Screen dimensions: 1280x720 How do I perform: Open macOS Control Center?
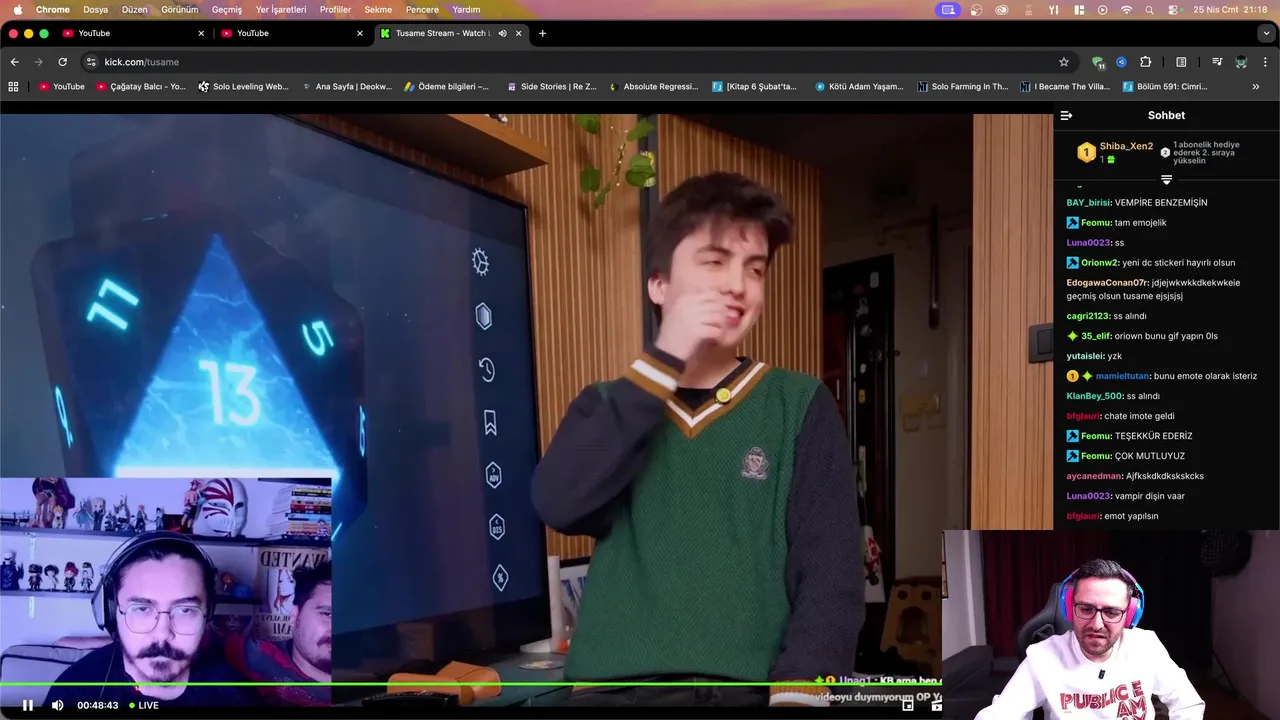click(x=1172, y=9)
